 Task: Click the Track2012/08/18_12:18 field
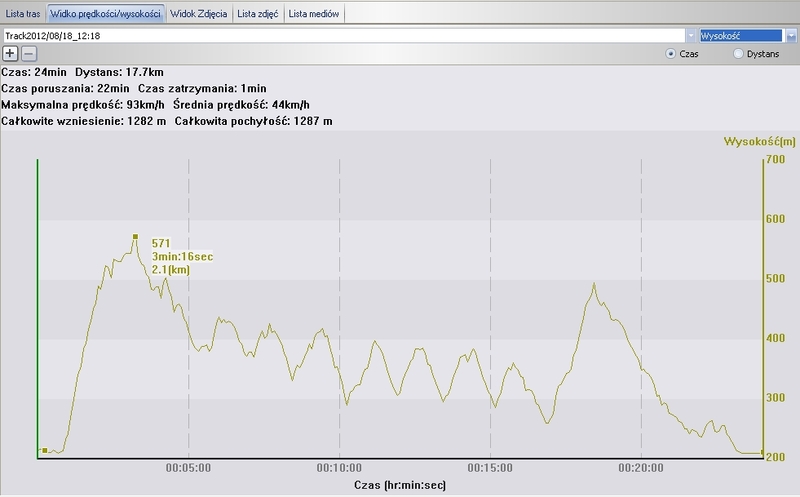coord(344,36)
